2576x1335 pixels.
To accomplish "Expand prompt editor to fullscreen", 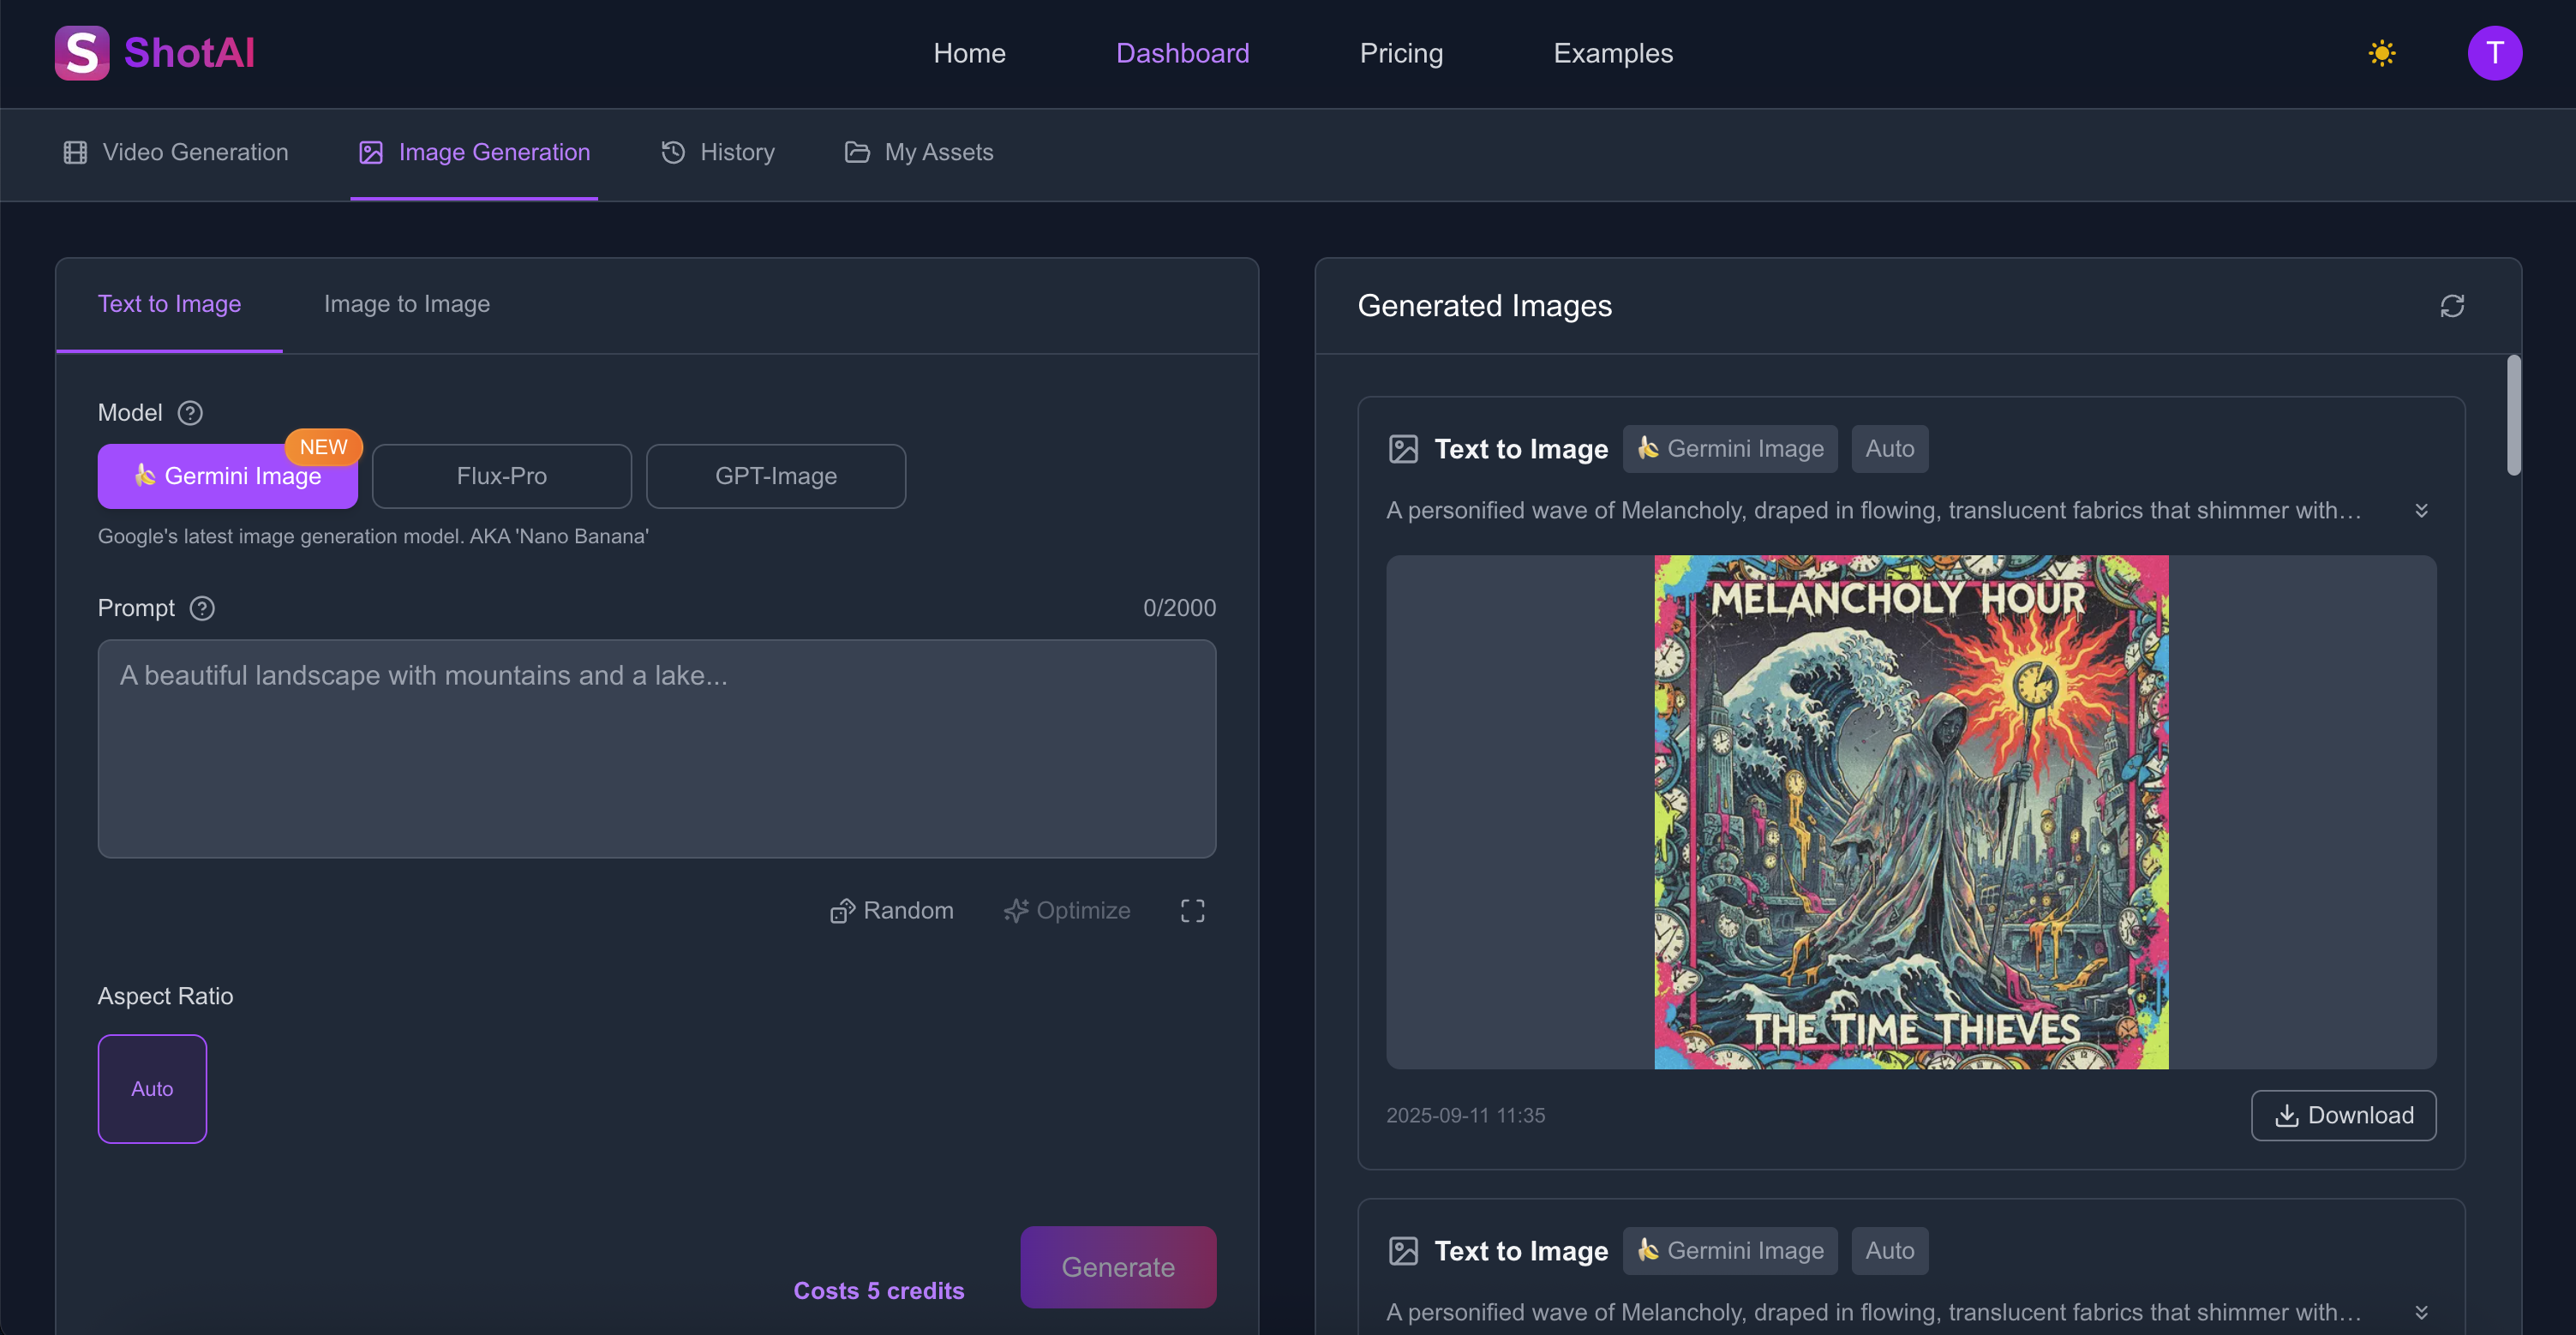I will click(1192, 910).
